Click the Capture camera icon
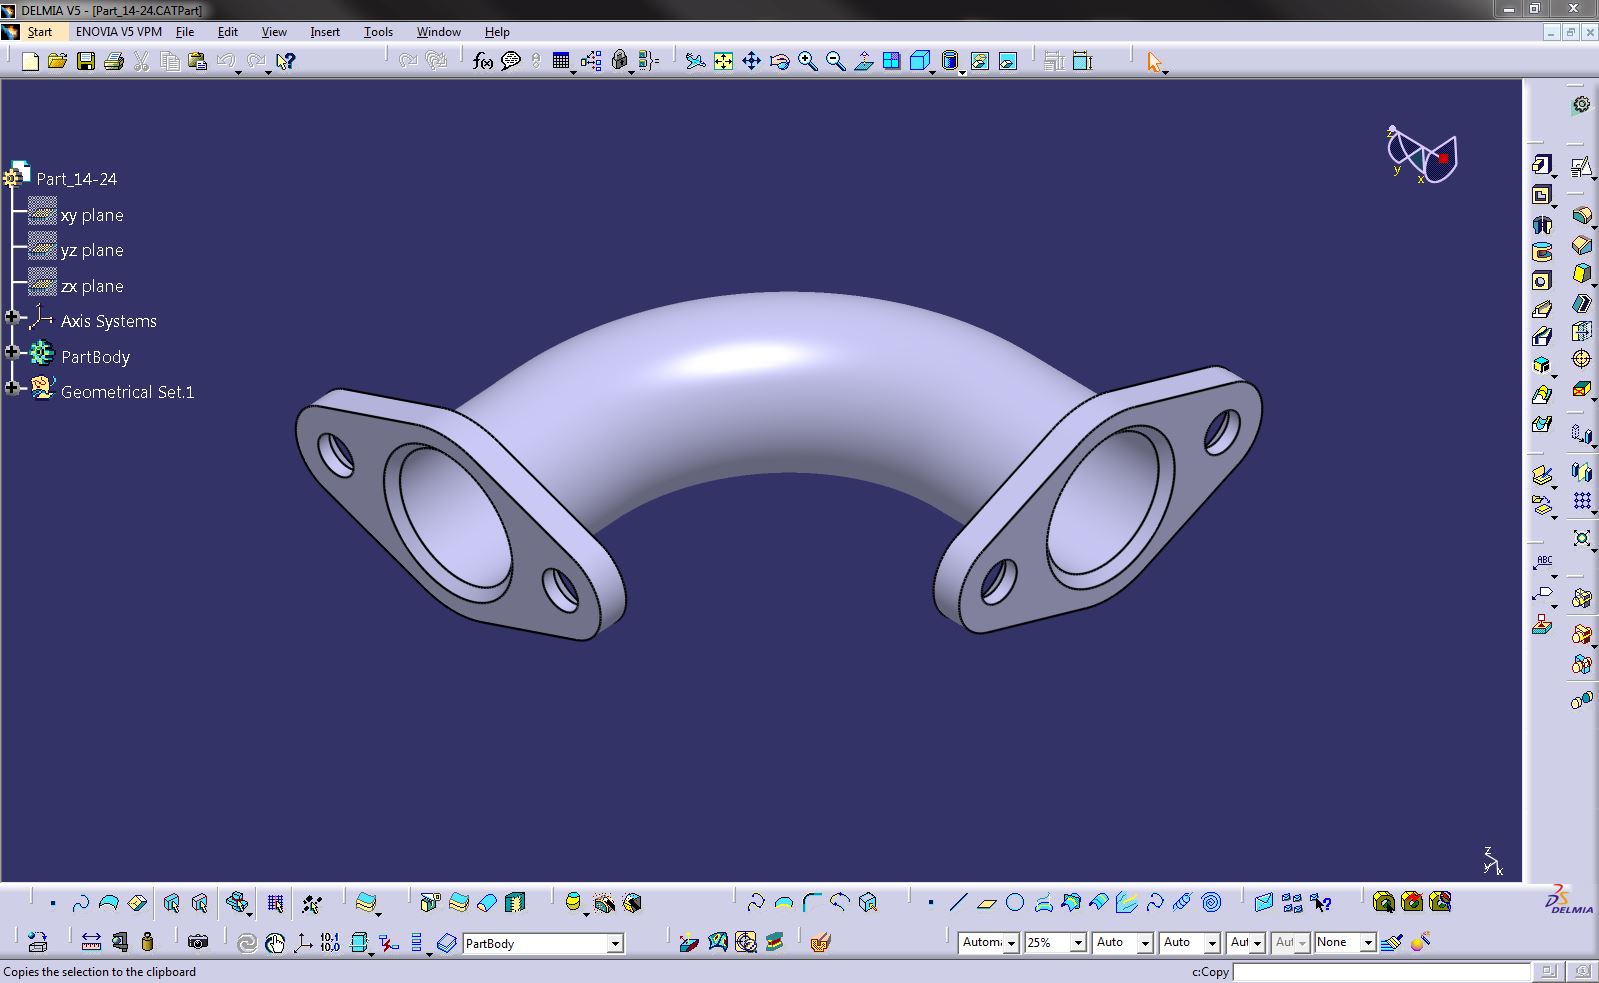The height and width of the screenshot is (983, 1599). pyautogui.click(x=198, y=942)
